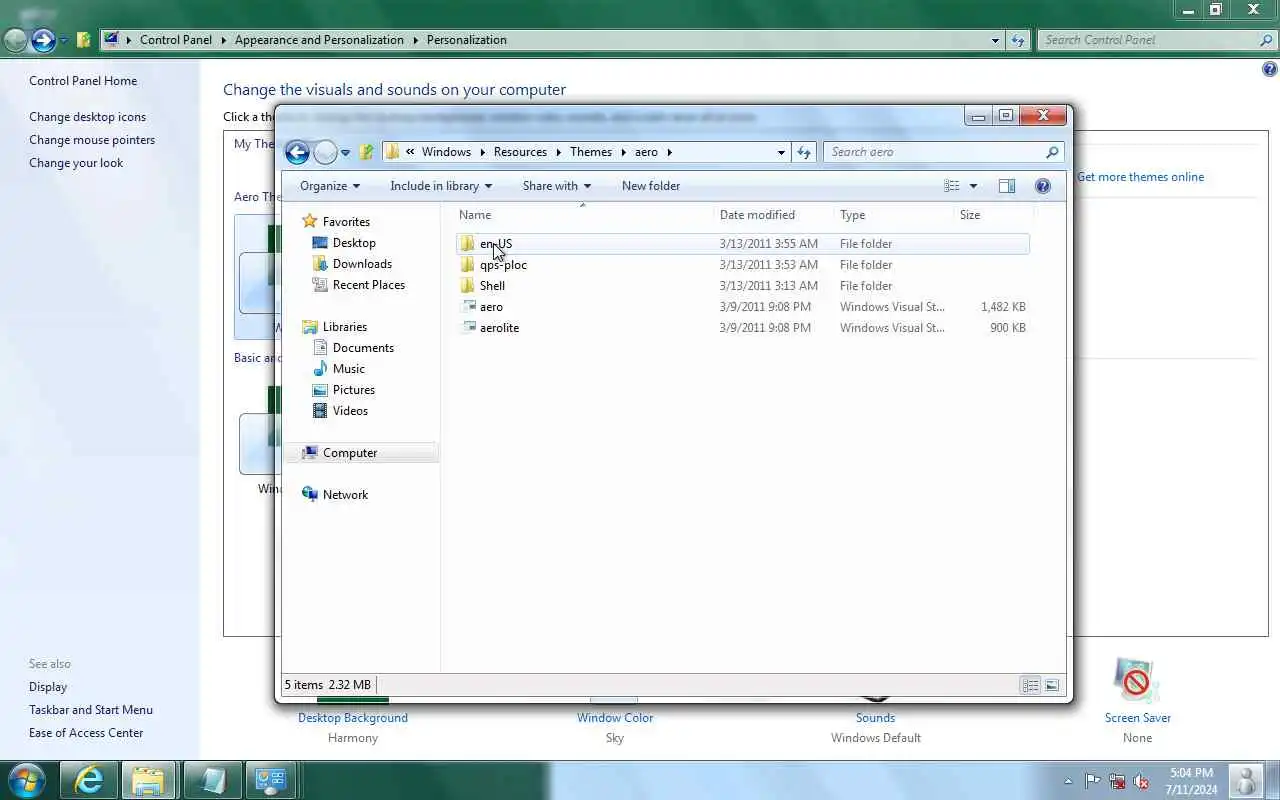Select the aerolite visual style file
The height and width of the screenshot is (800, 1280).
[744, 328]
